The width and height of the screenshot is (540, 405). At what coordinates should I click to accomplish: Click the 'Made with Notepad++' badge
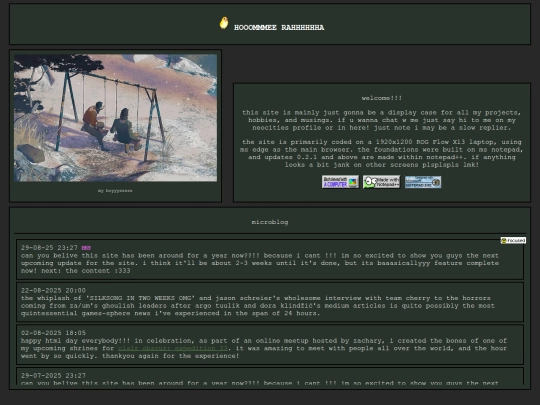pos(382,182)
